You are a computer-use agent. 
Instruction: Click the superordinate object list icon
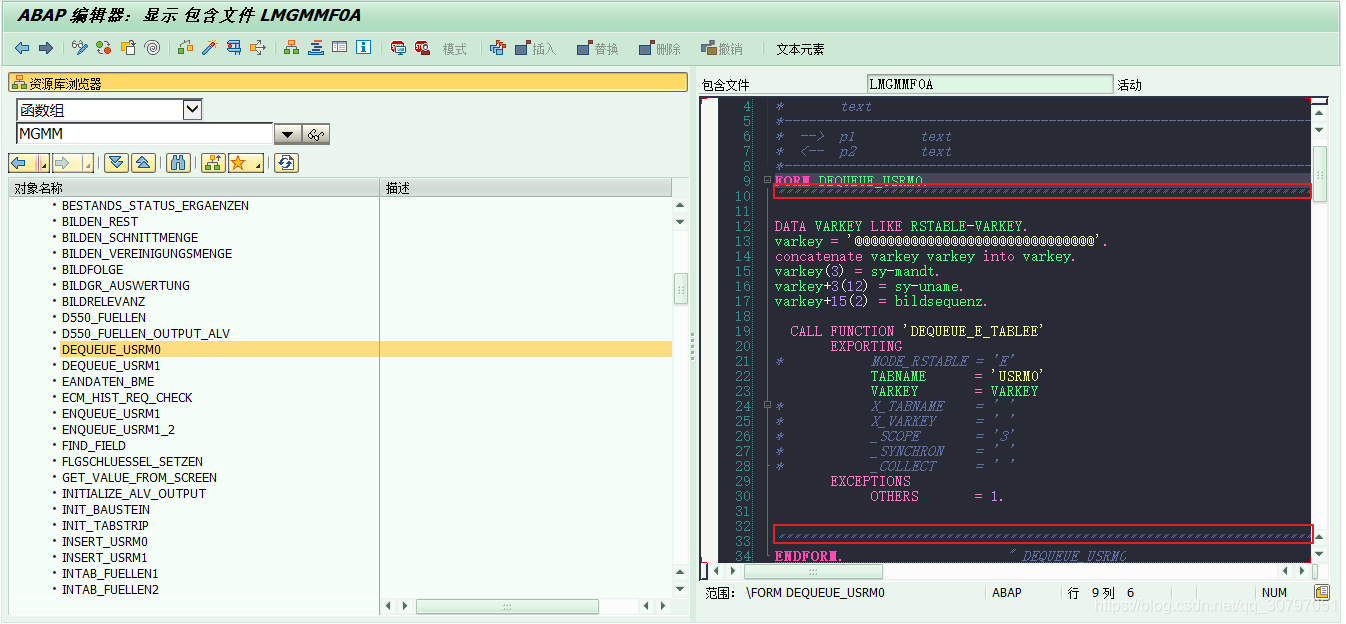pos(212,163)
